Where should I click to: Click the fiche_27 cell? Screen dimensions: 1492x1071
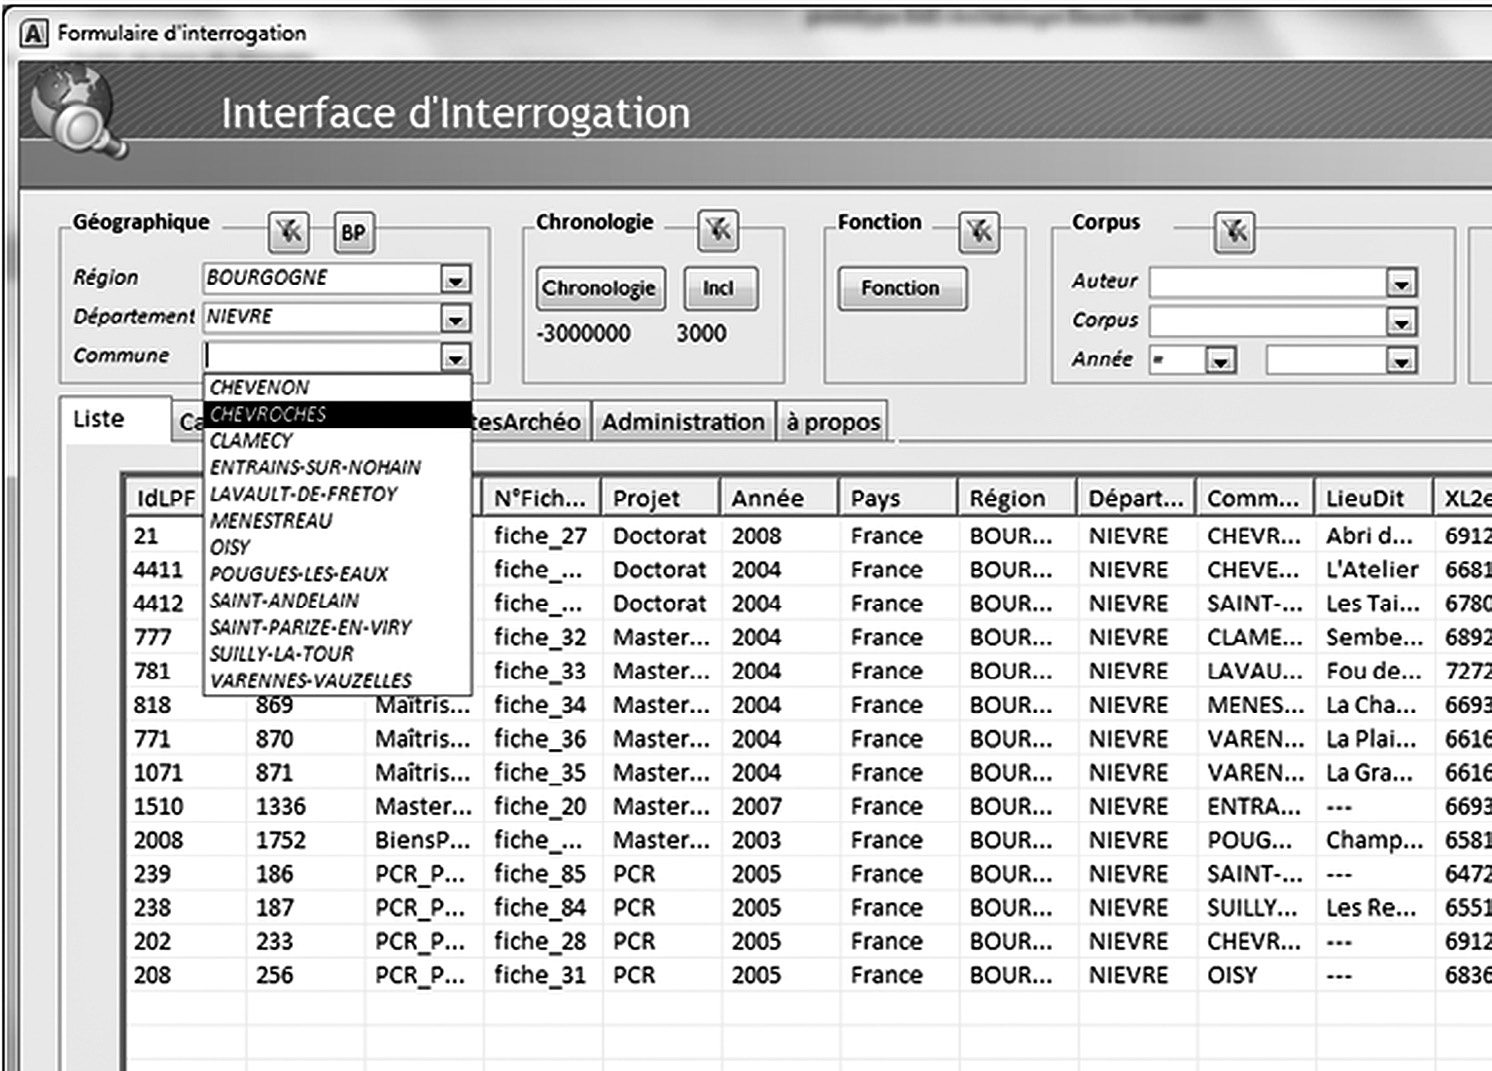tap(540, 536)
